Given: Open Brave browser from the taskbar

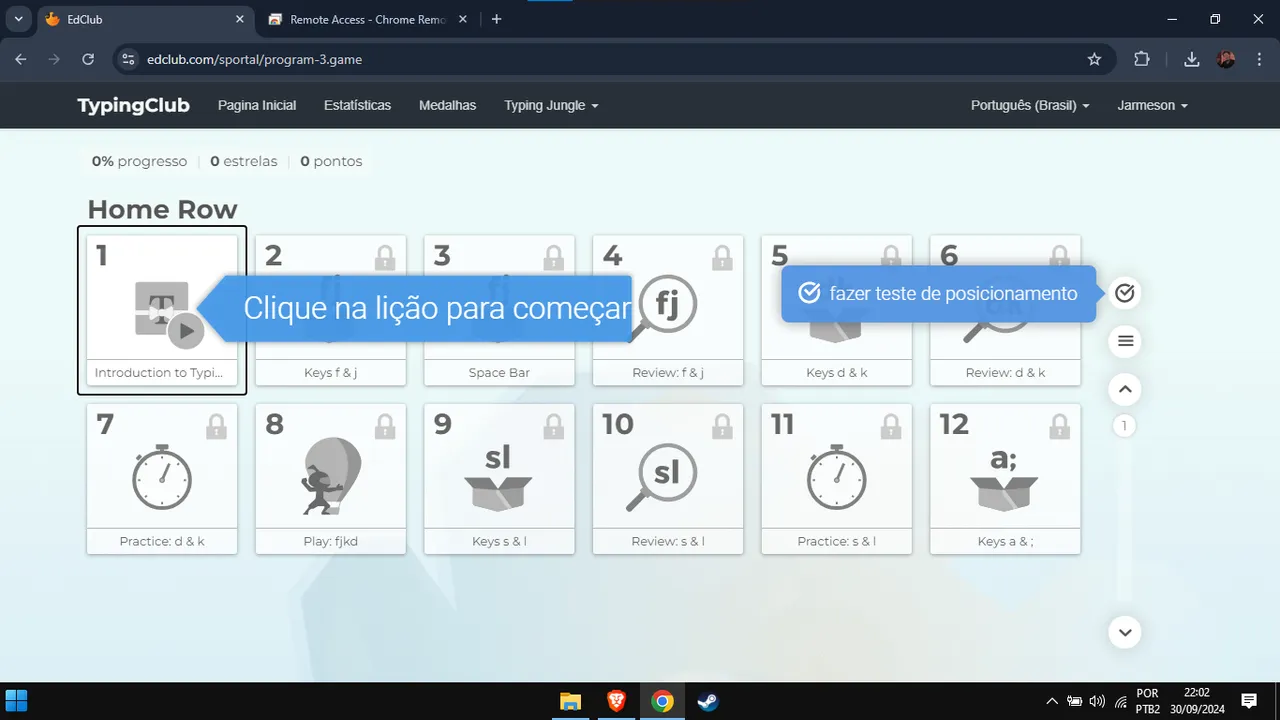Looking at the screenshot, I should point(616,701).
